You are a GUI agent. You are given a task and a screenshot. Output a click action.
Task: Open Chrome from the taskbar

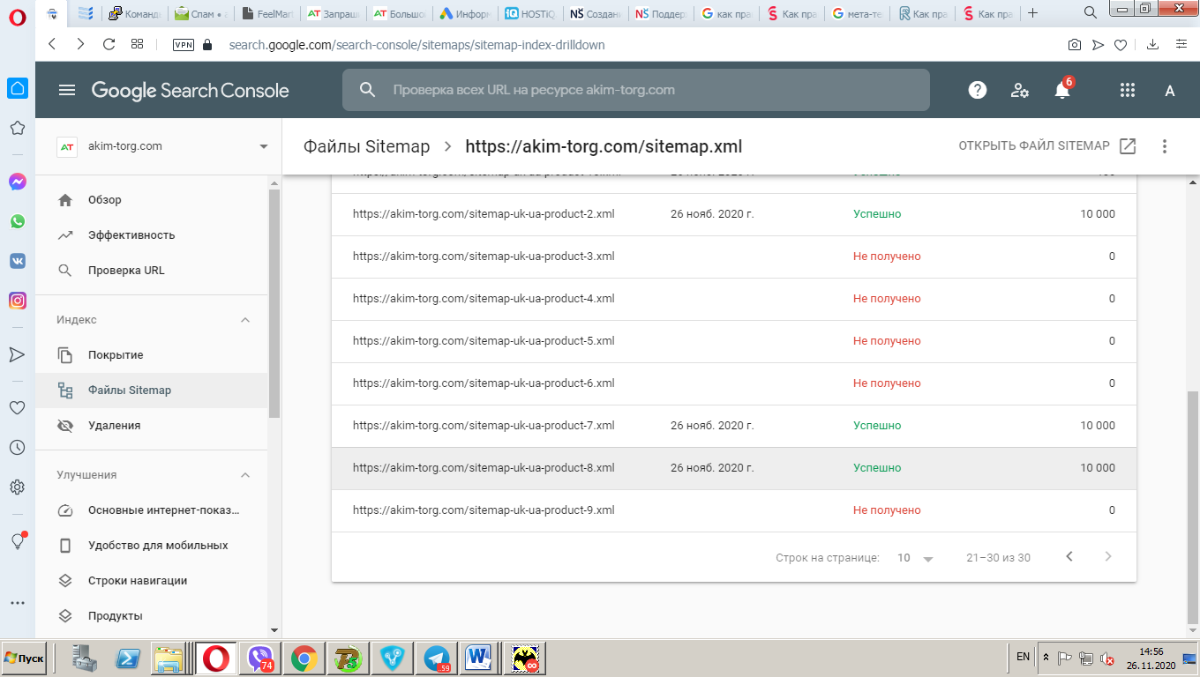304,658
